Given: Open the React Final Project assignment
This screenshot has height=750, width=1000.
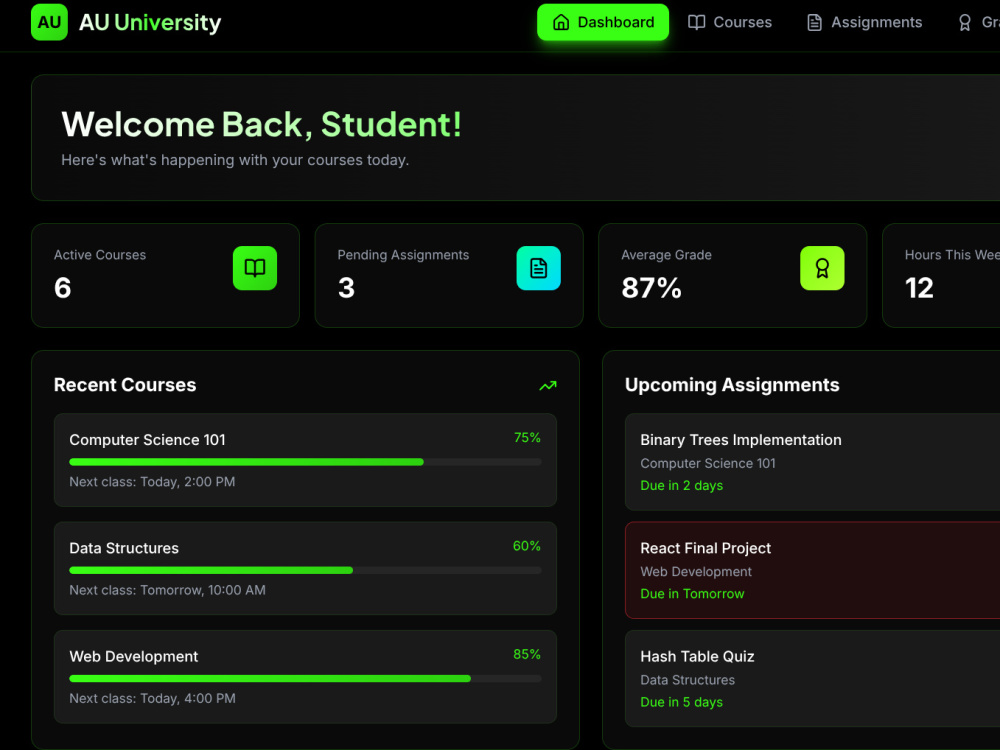Looking at the screenshot, I should tap(812, 570).
